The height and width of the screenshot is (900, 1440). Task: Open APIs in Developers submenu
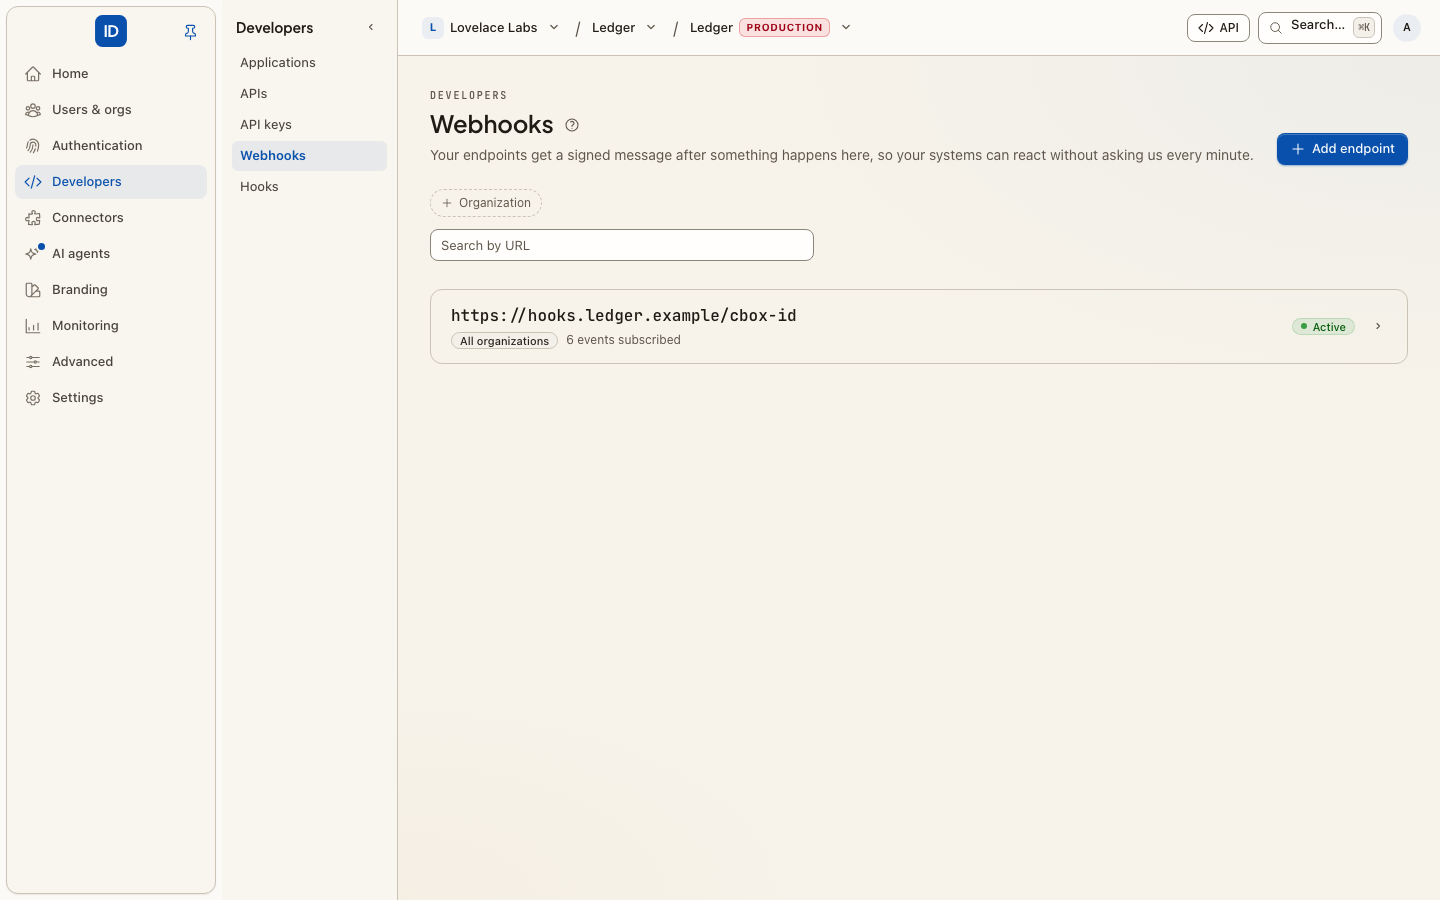(309, 94)
